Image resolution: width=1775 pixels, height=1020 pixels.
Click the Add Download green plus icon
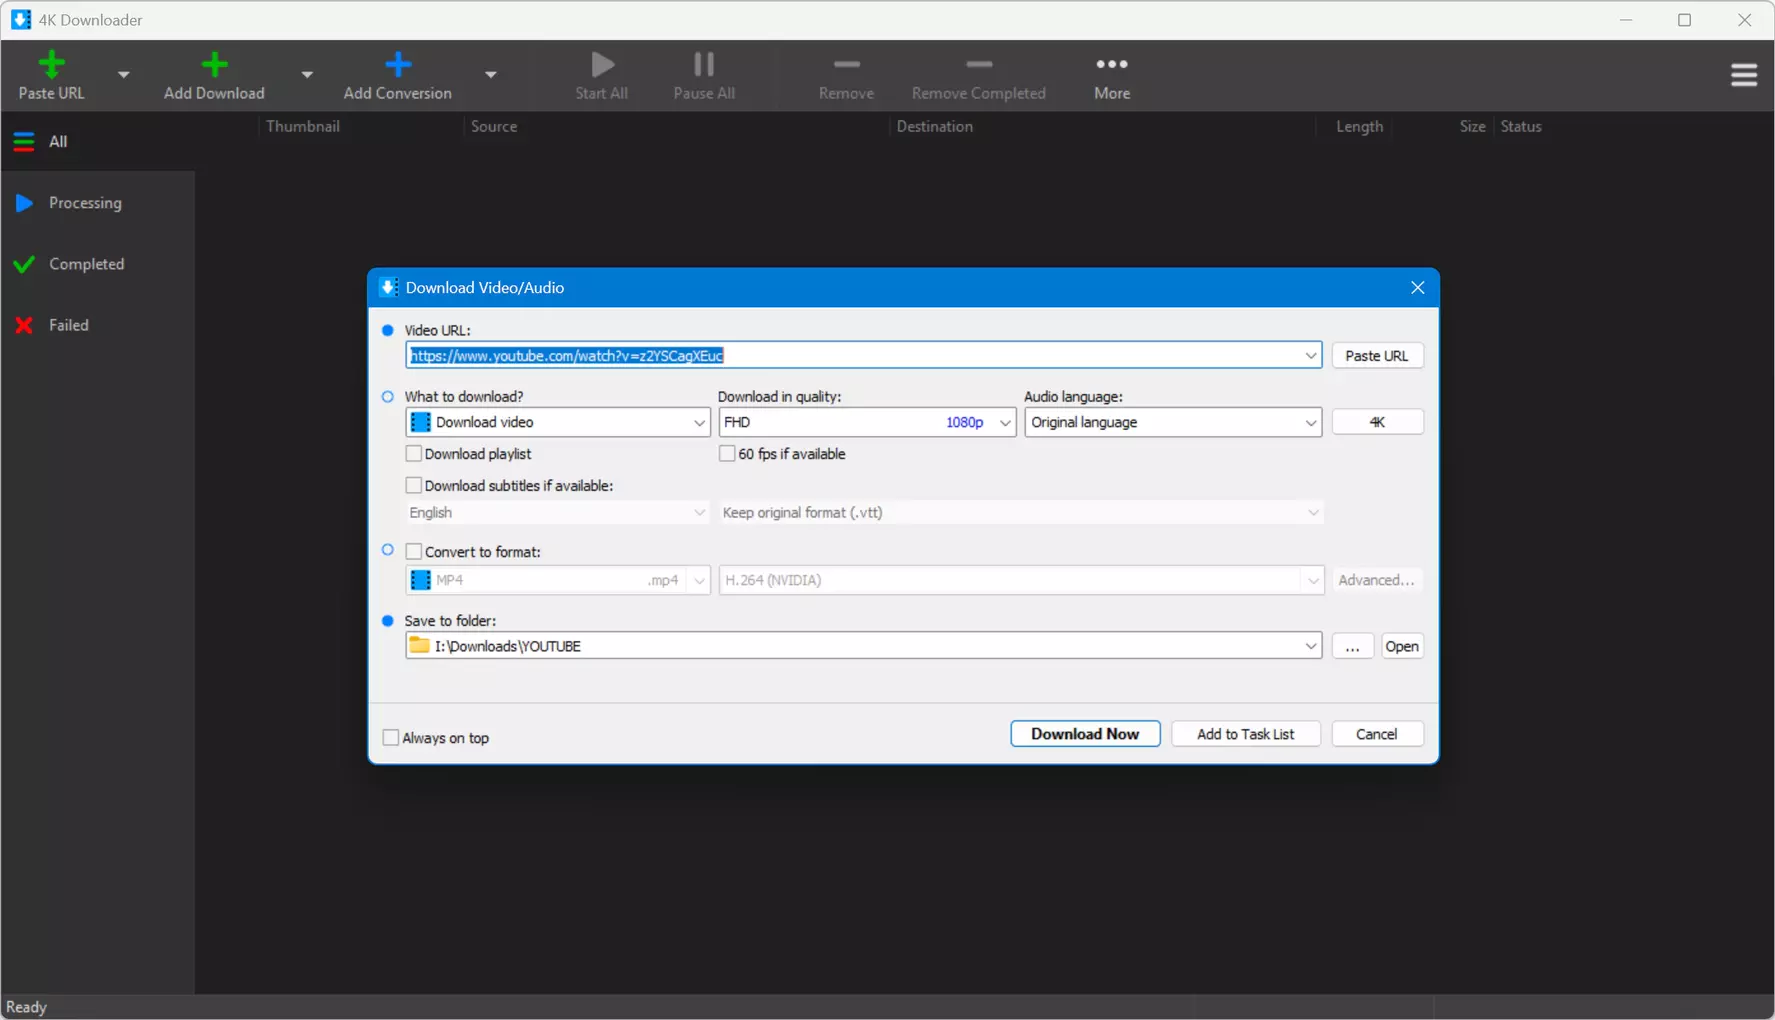click(214, 65)
